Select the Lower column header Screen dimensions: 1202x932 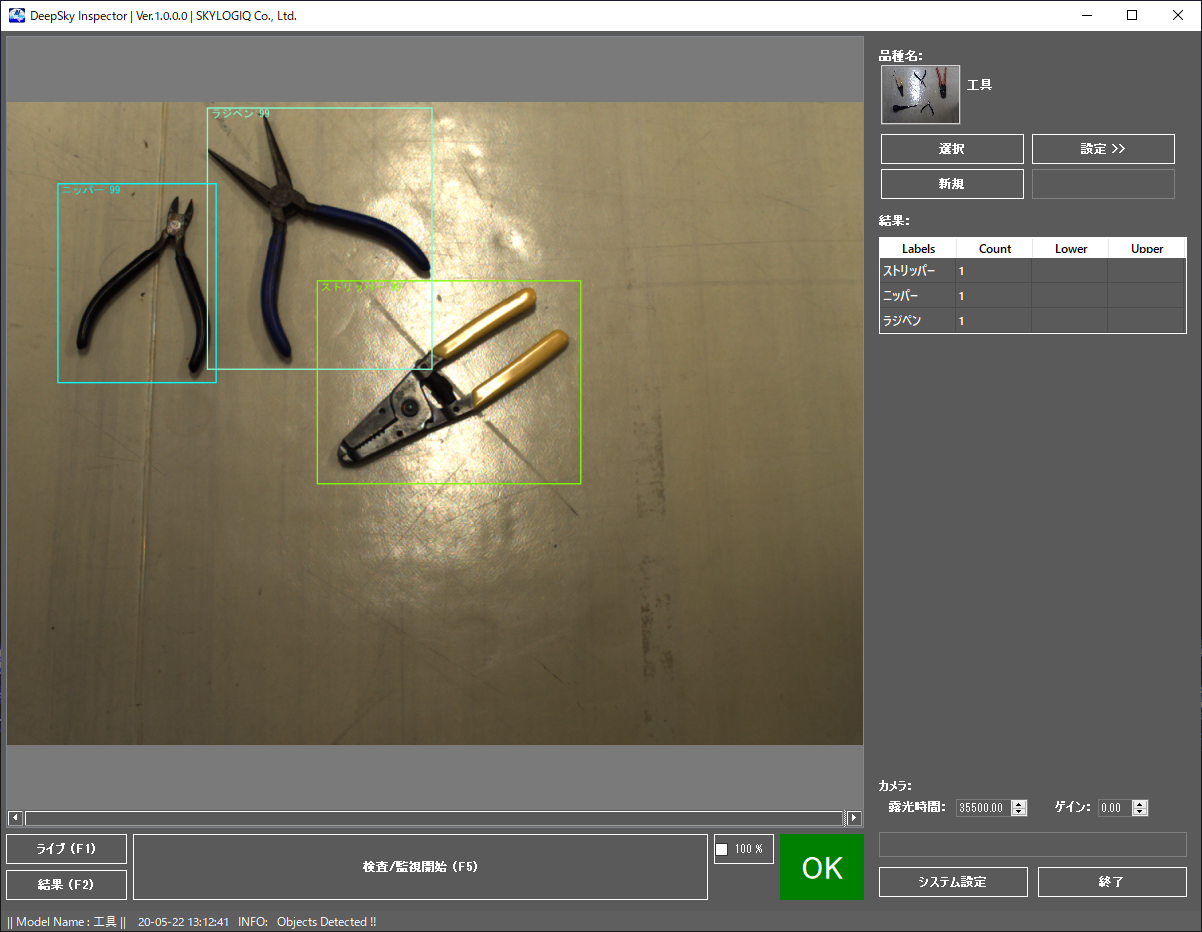[x=1070, y=248]
